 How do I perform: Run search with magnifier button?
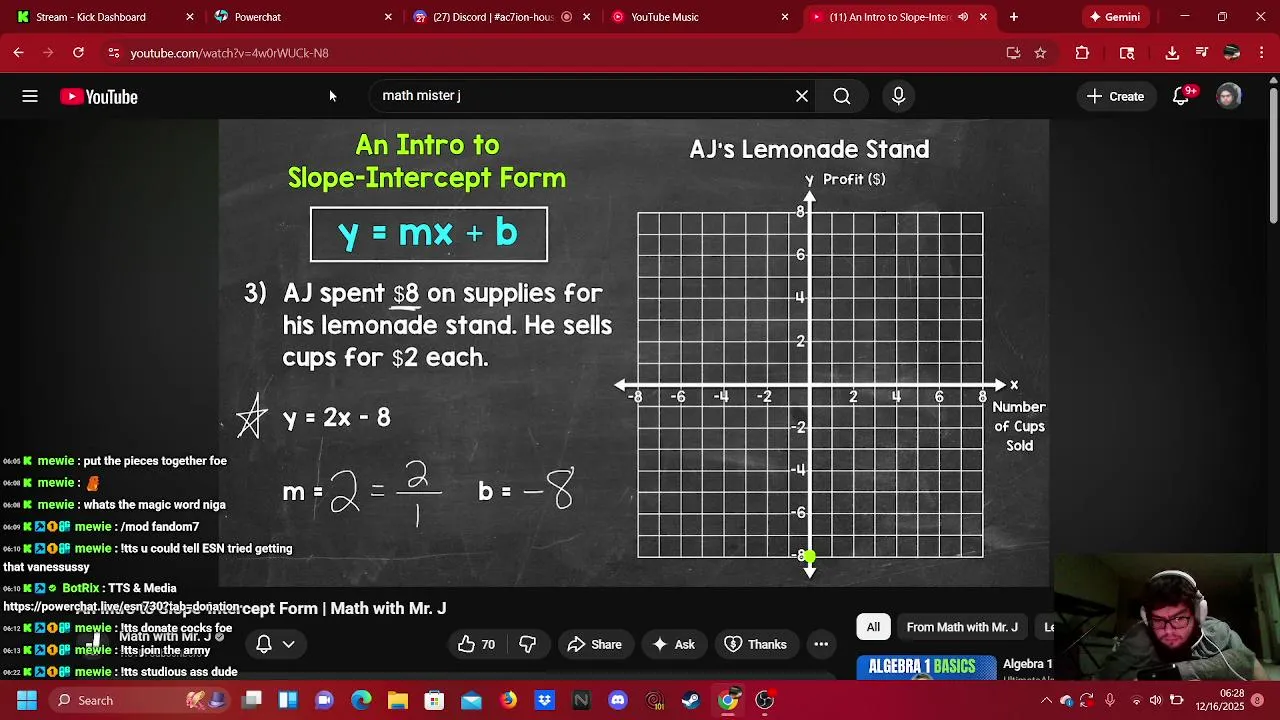(x=842, y=96)
